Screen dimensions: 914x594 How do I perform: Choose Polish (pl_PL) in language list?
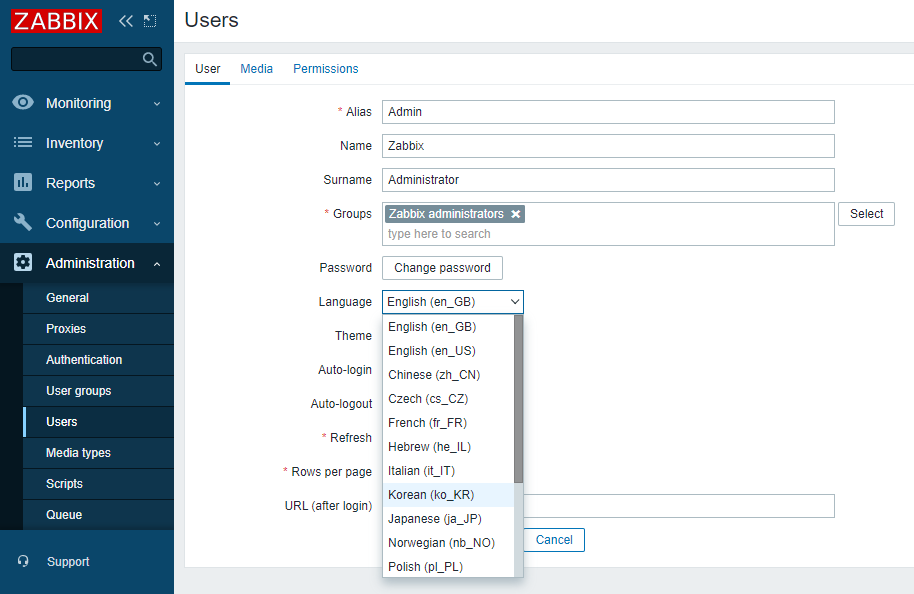[x=448, y=566]
